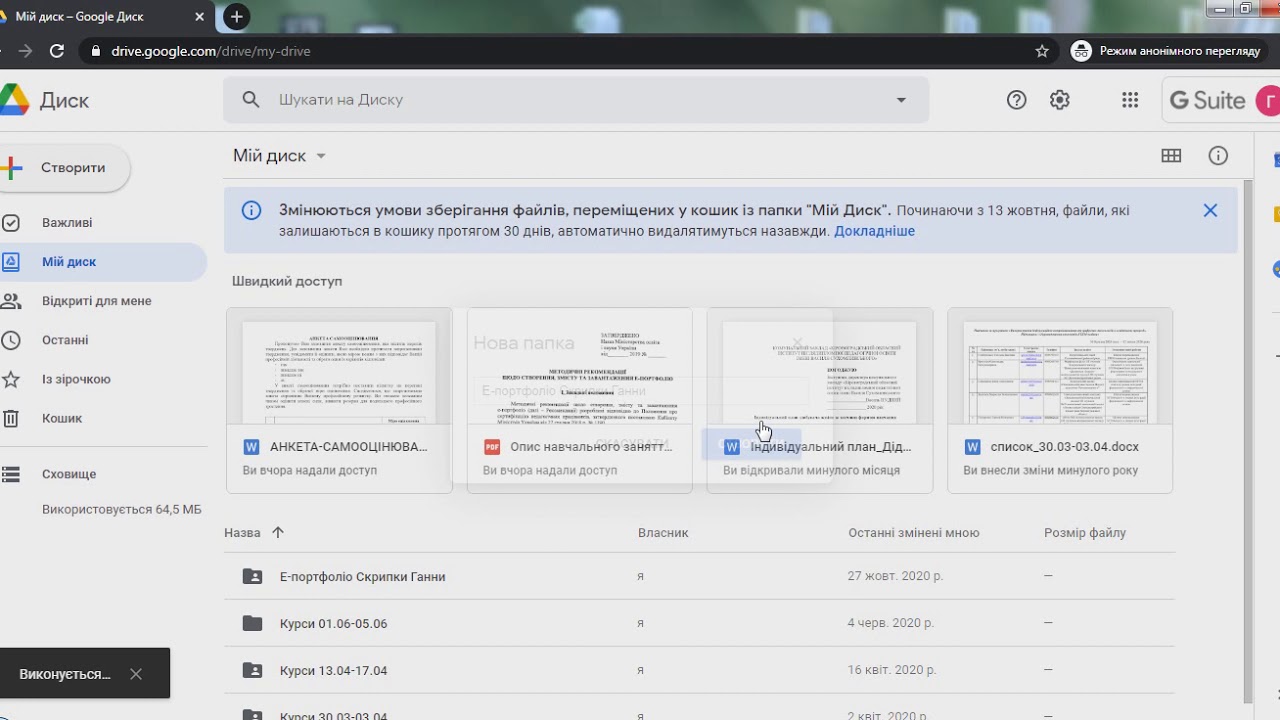The height and width of the screenshot is (720, 1280).
Task: Click shared folder icon of Е-портфоліо Скрипки Ганни
Action: coord(252,576)
